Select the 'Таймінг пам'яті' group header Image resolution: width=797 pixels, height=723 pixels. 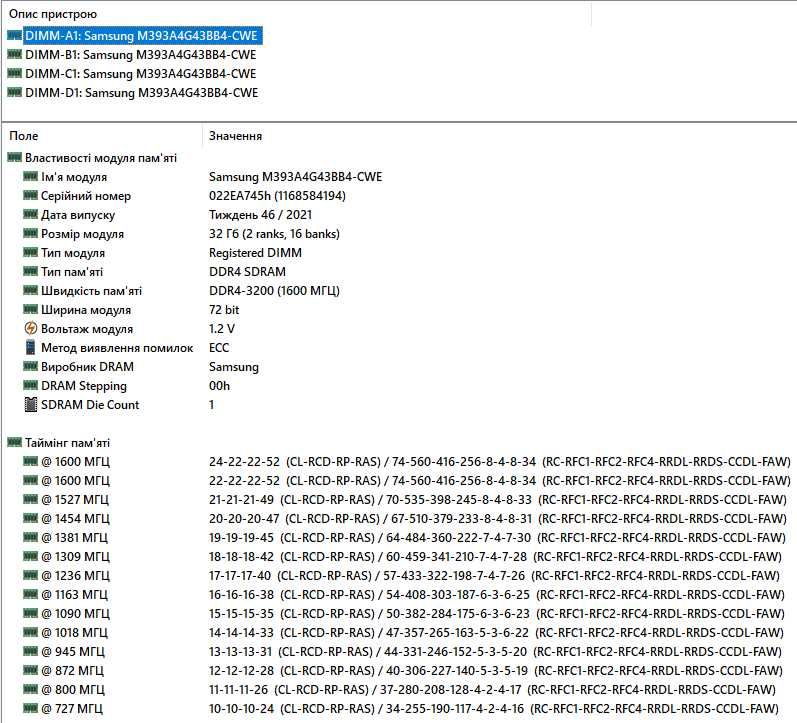pos(67,443)
